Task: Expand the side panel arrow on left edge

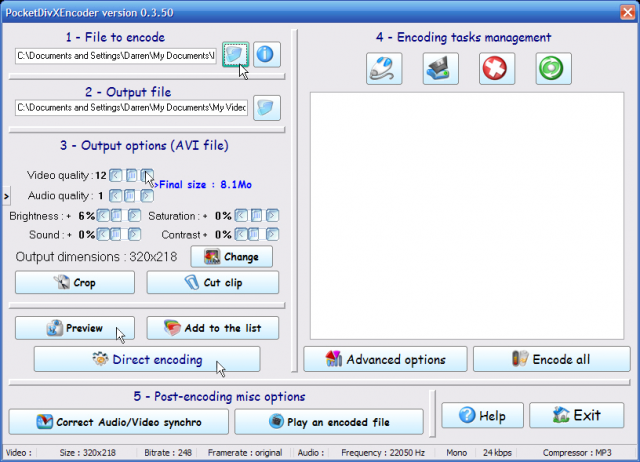Action: [x=6, y=196]
